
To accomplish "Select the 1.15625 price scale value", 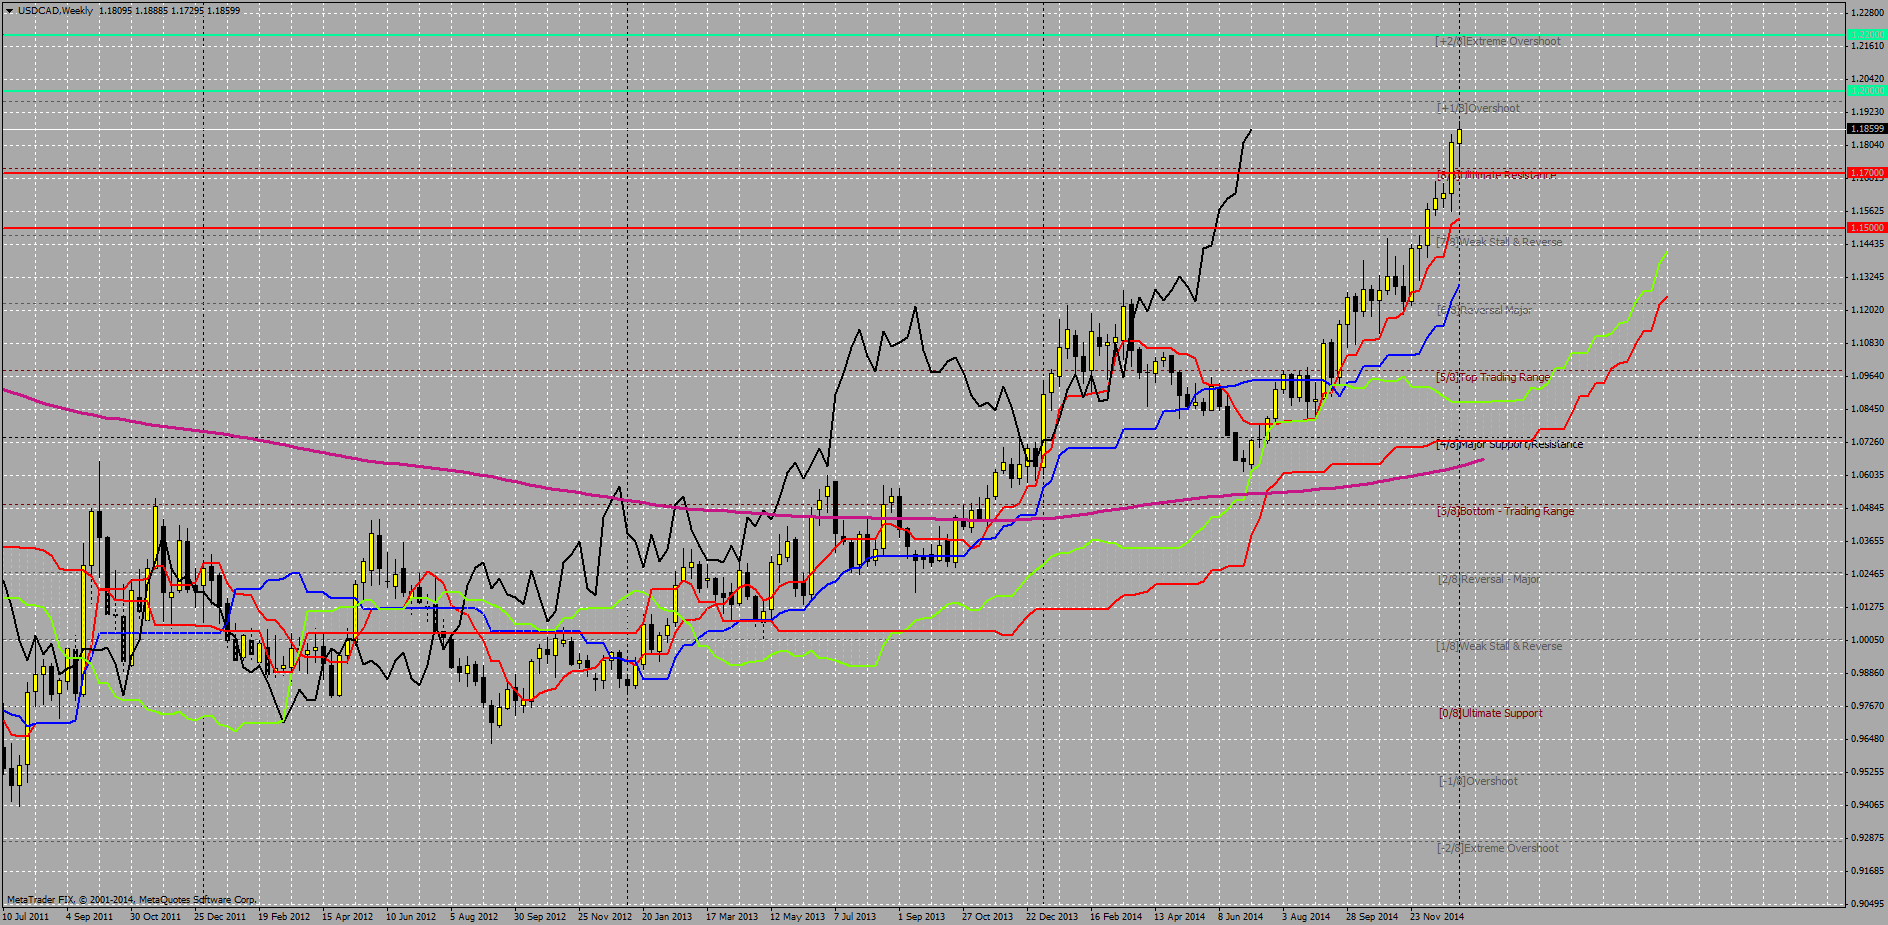I will (1867, 211).
